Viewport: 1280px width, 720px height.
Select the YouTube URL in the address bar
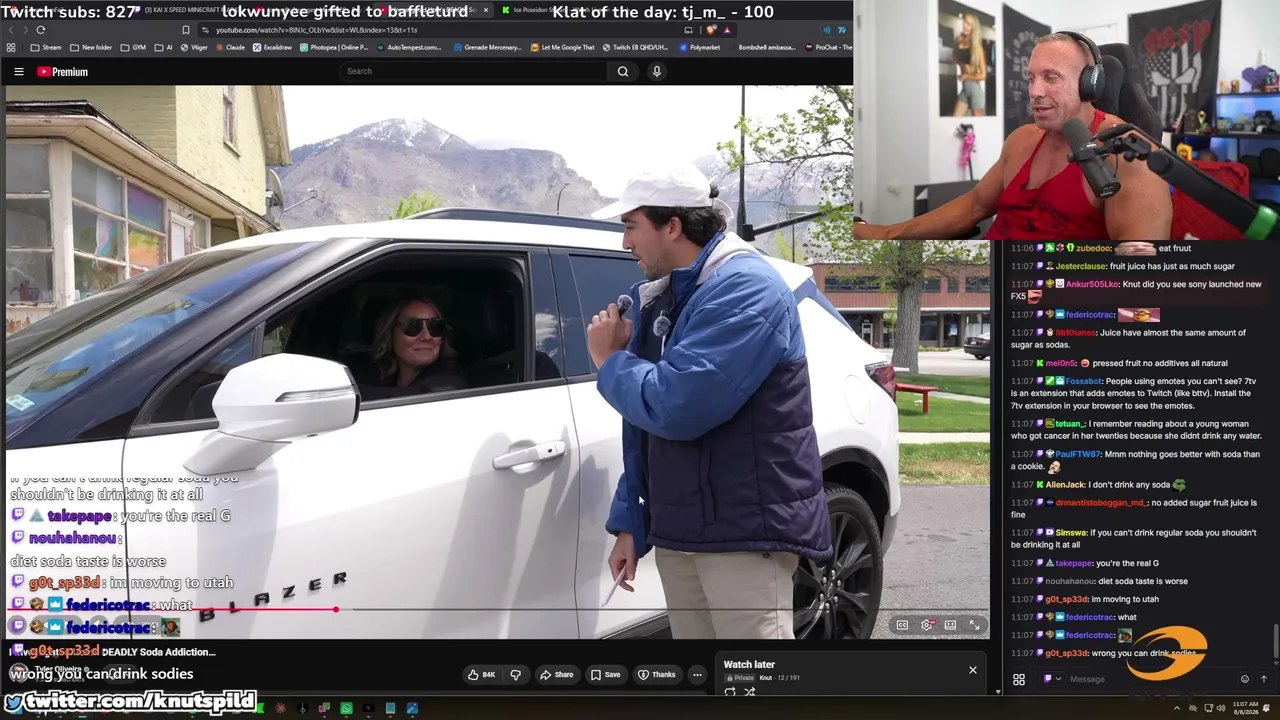(316, 30)
